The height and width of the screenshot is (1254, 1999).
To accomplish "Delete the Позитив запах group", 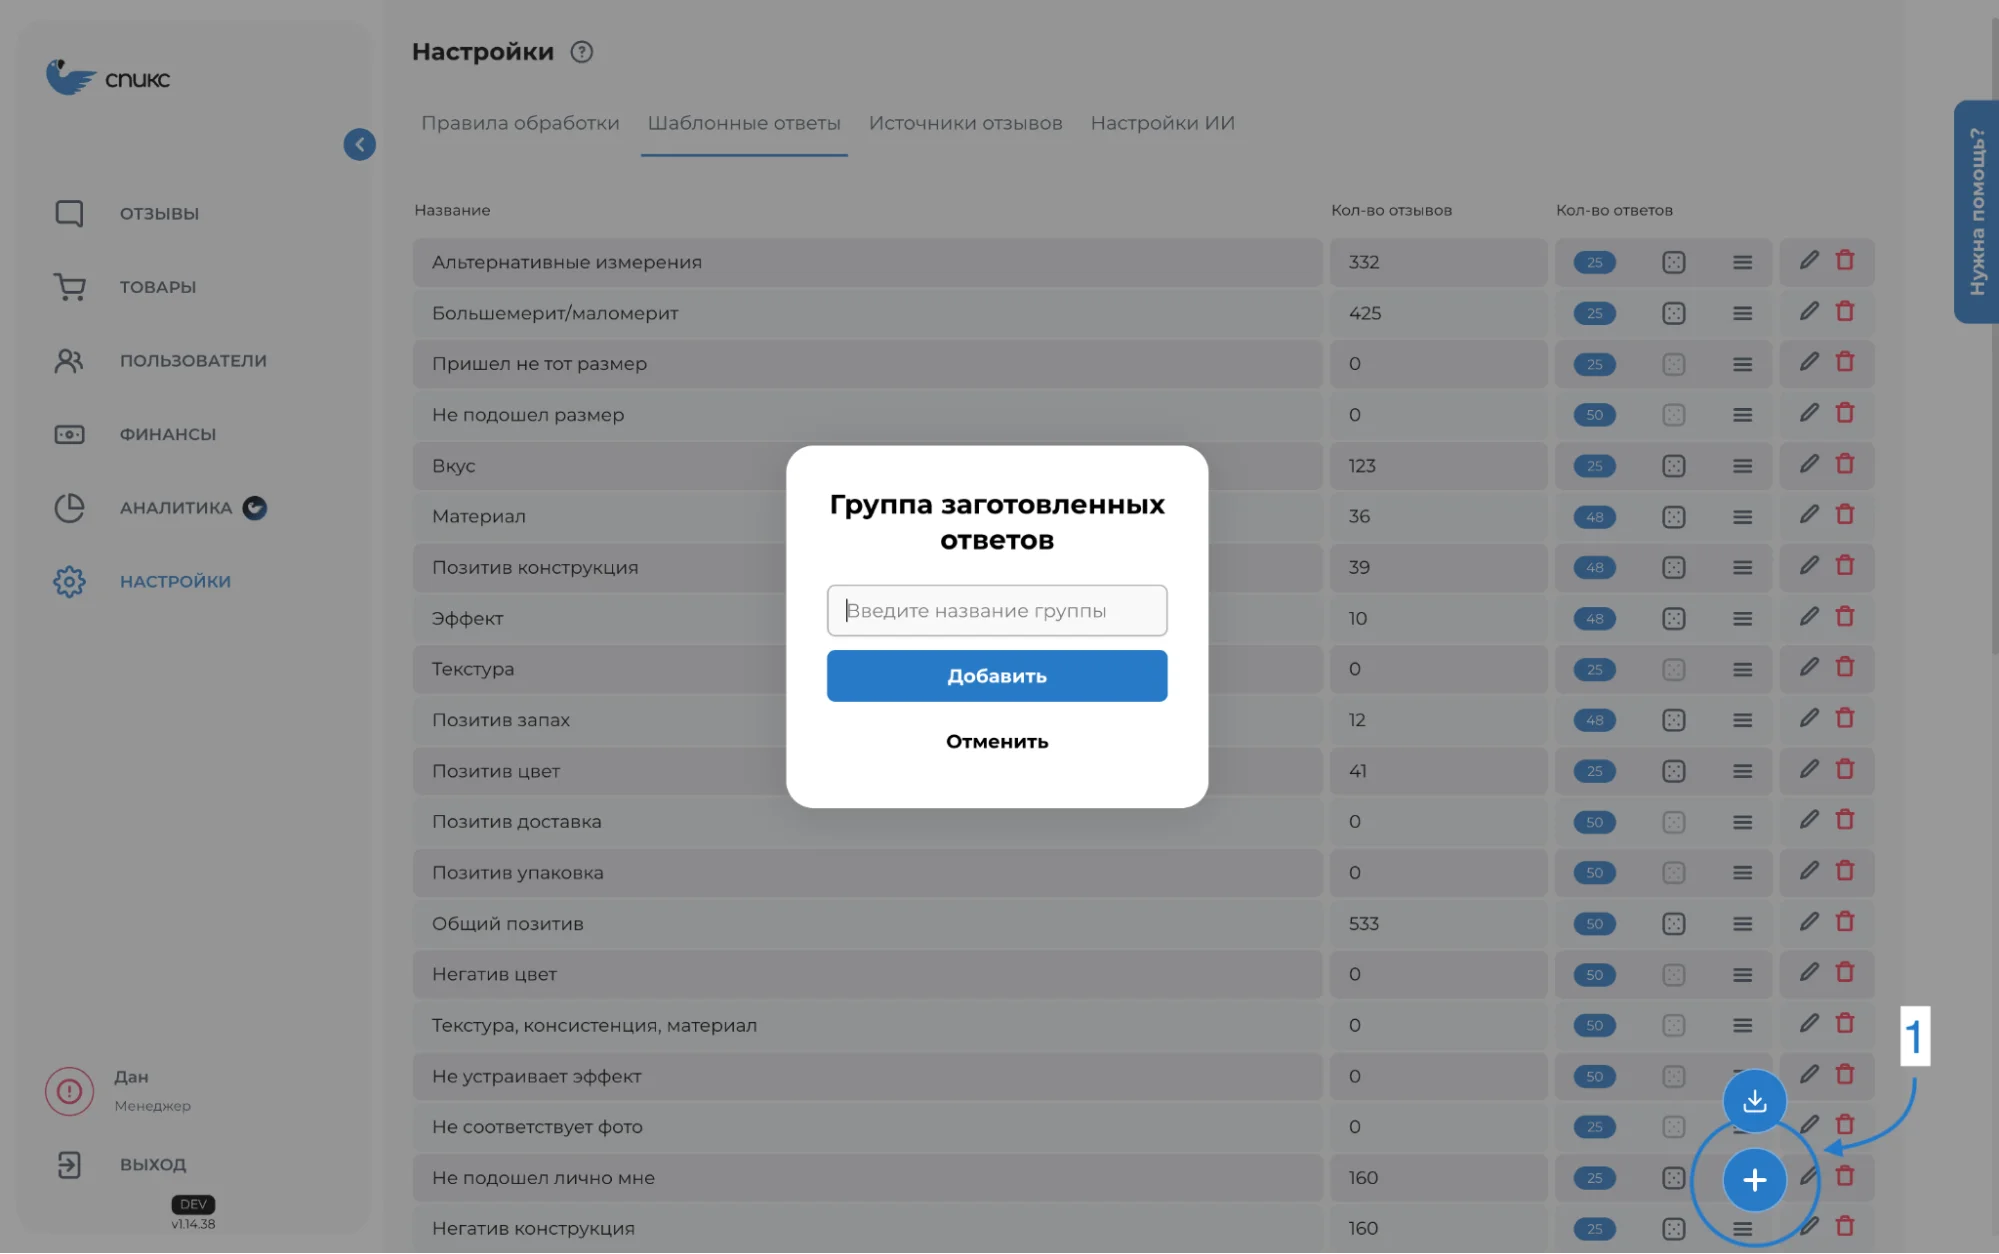I will tap(1845, 719).
